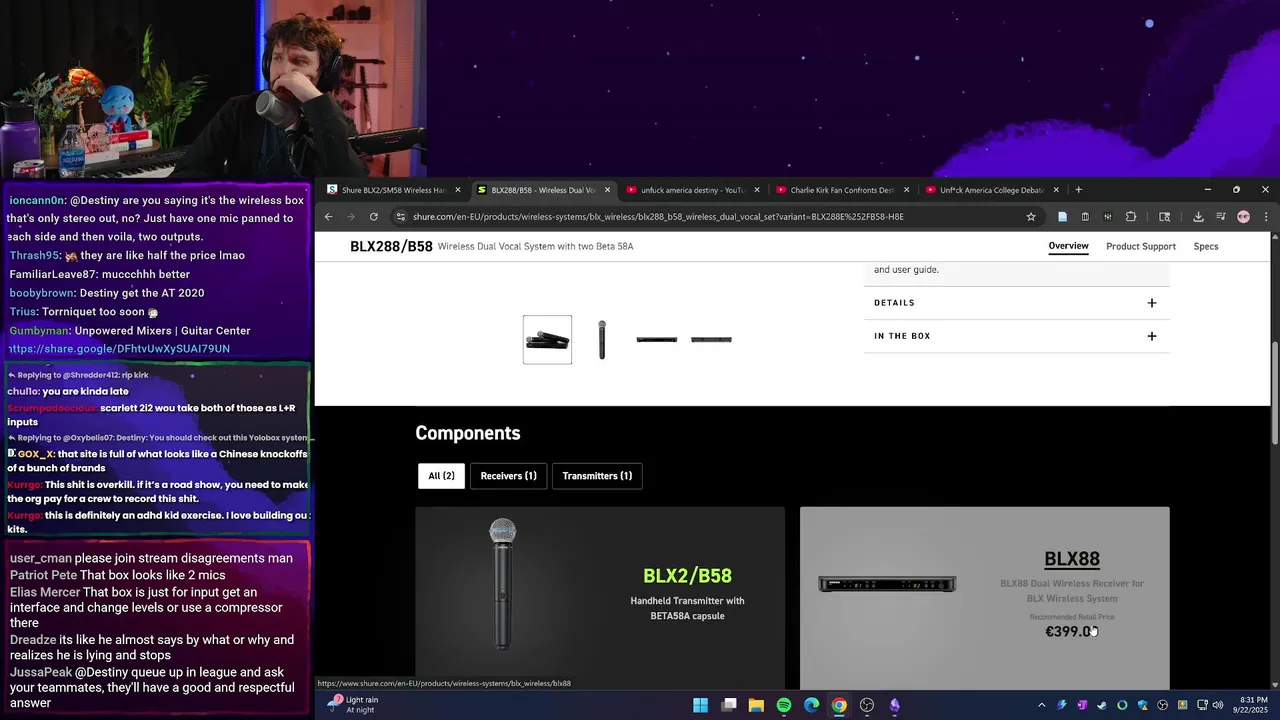
Task: Bookmark this page with the star icon
Action: (1031, 216)
